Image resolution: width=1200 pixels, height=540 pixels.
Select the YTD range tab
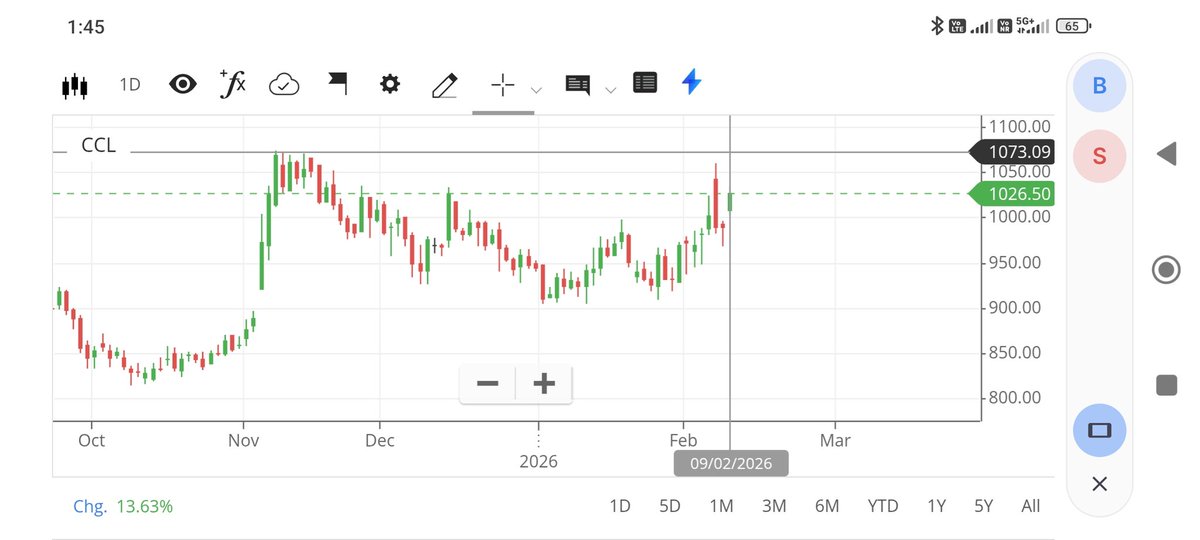point(883,506)
